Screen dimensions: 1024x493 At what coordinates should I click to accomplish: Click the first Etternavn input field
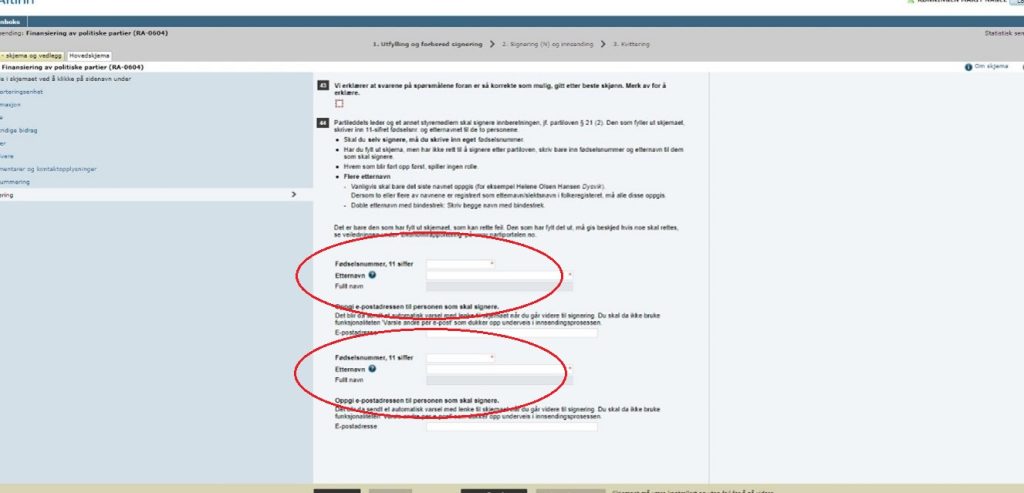point(496,274)
